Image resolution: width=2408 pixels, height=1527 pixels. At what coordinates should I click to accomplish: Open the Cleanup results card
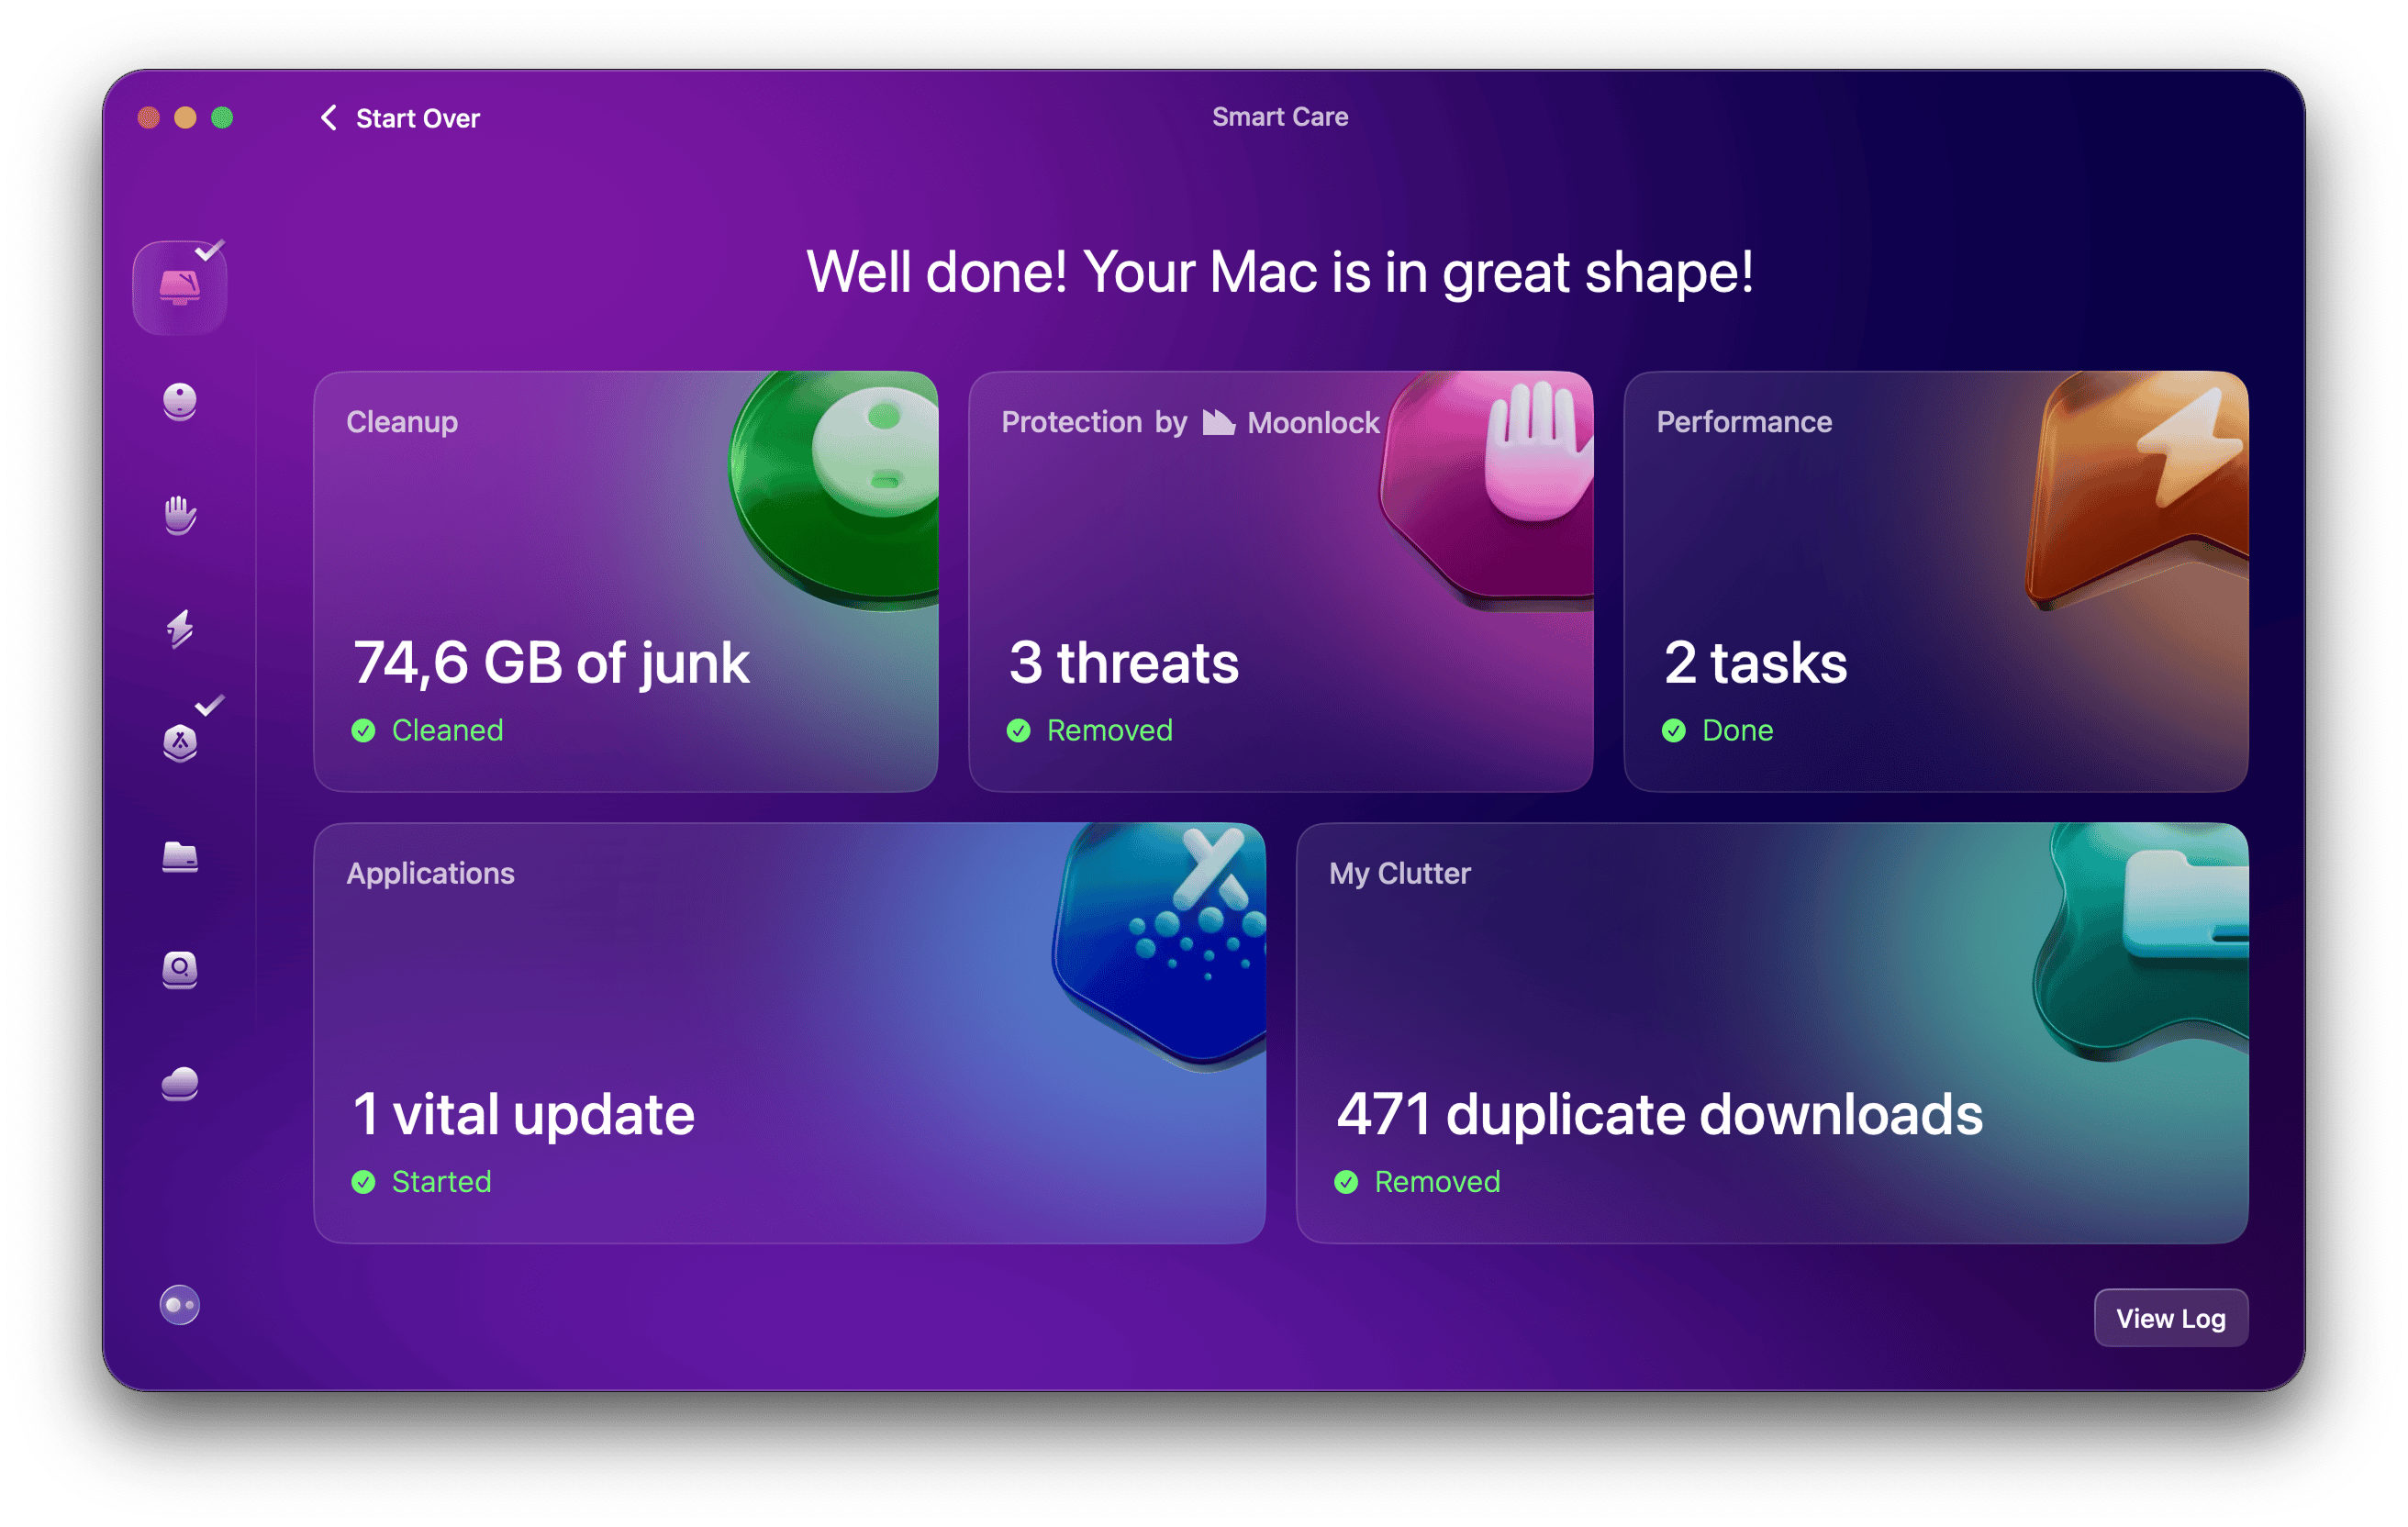(x=626, y=580)
